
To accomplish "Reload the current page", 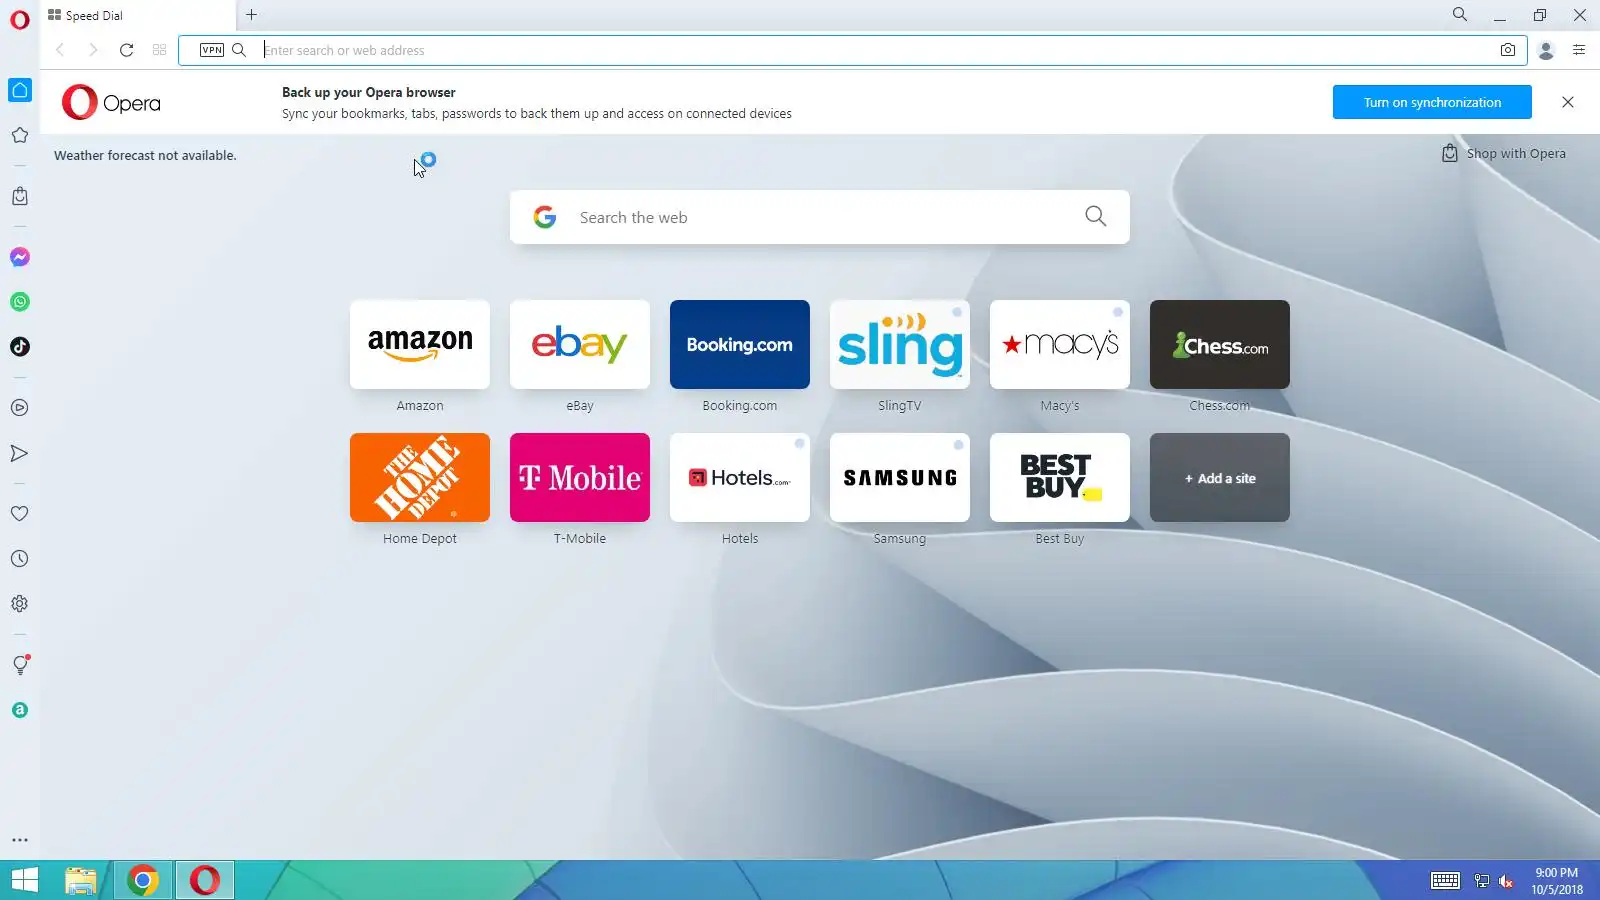I will click(x=126, y=50).
